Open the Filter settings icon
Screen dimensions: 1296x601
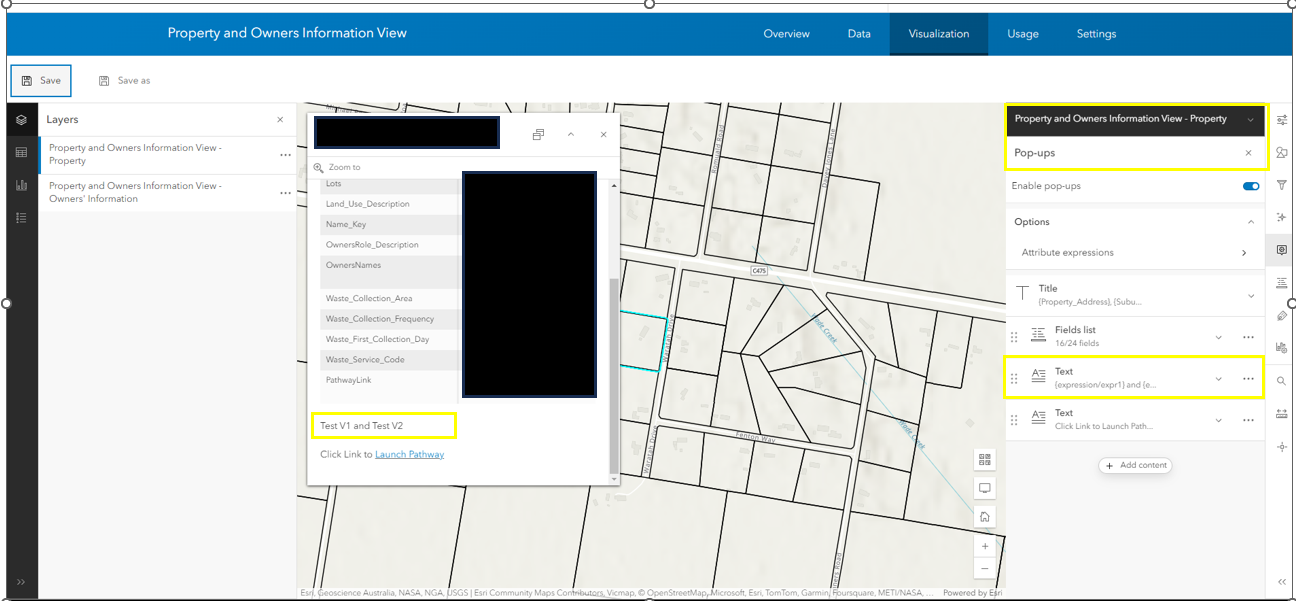click(x=1282, y=184)
